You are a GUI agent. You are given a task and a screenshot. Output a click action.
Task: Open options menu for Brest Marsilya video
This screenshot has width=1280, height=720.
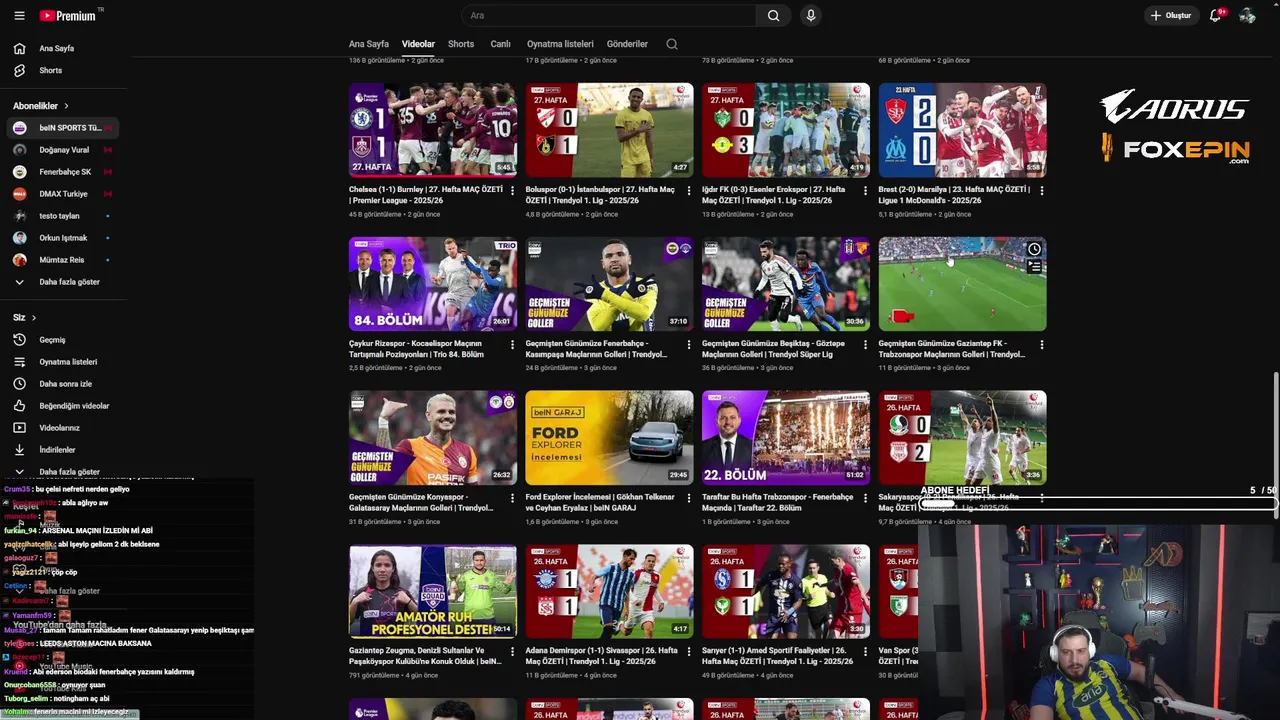pos(1042,190)
